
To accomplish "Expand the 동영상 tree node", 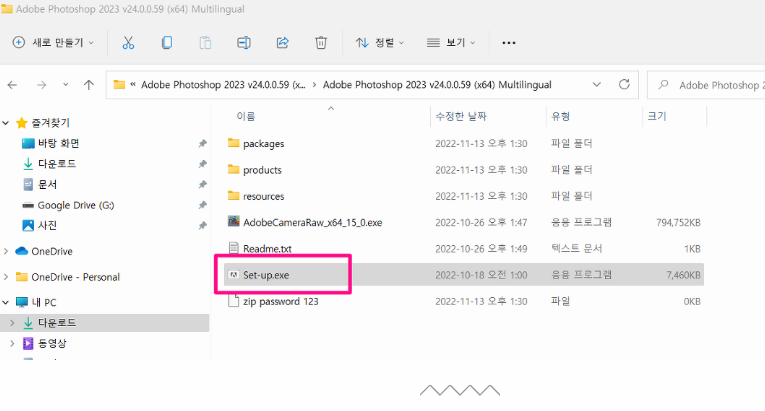I will click(13, 344).
